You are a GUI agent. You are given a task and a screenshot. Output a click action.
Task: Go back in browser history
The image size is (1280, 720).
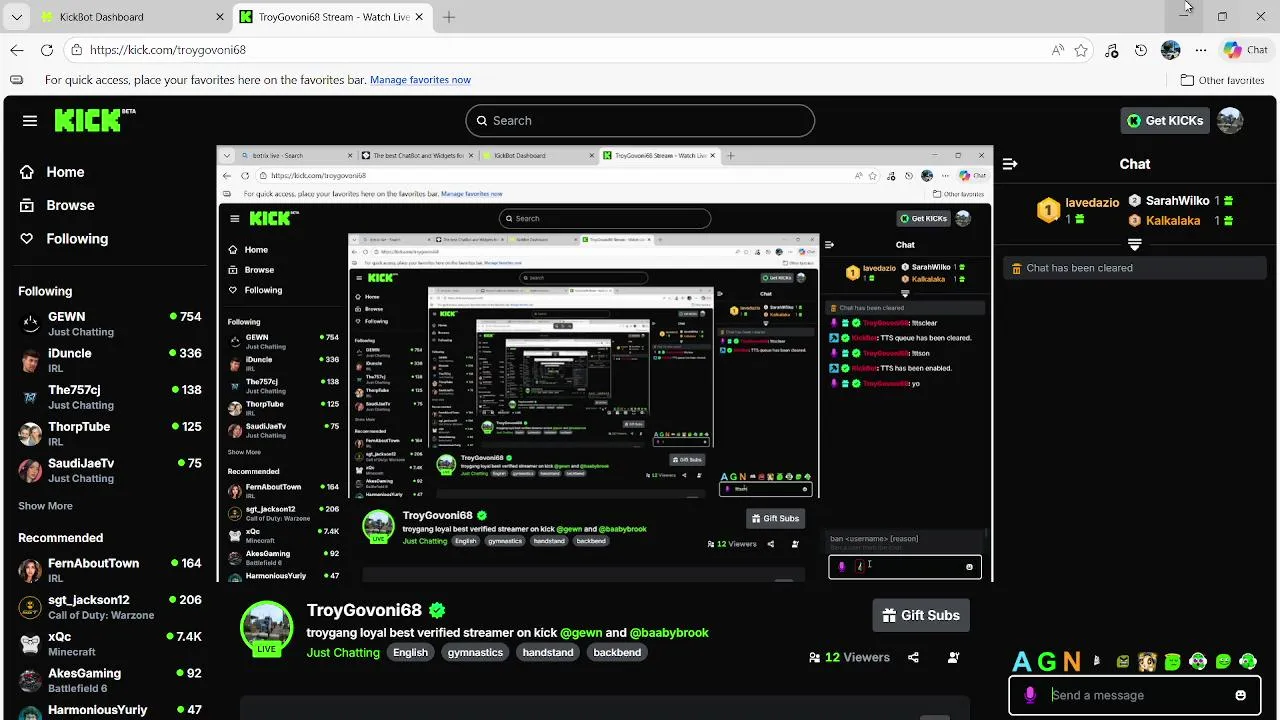(17, 50)
